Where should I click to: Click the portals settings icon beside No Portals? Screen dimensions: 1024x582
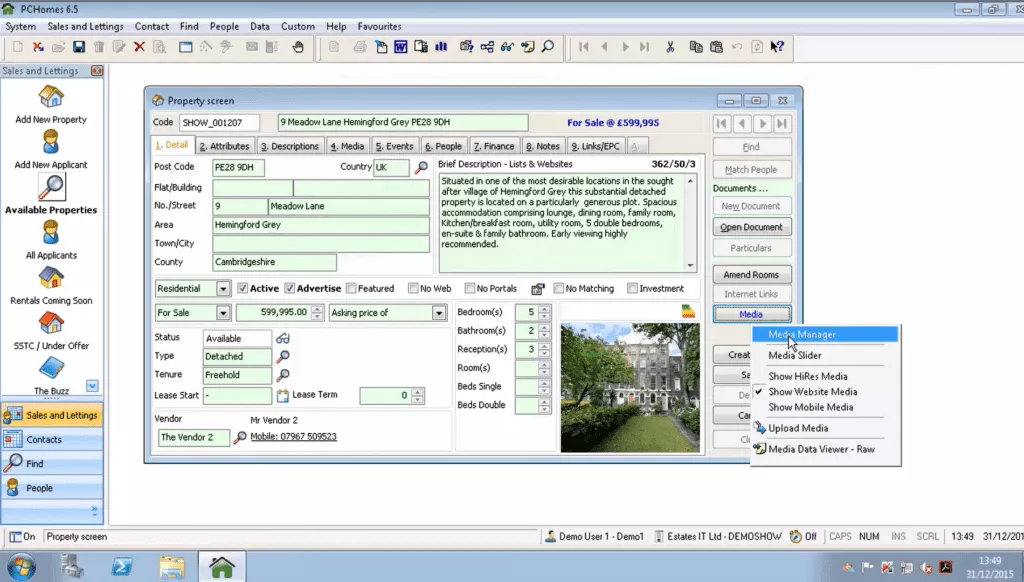click(x=537, y=289)
